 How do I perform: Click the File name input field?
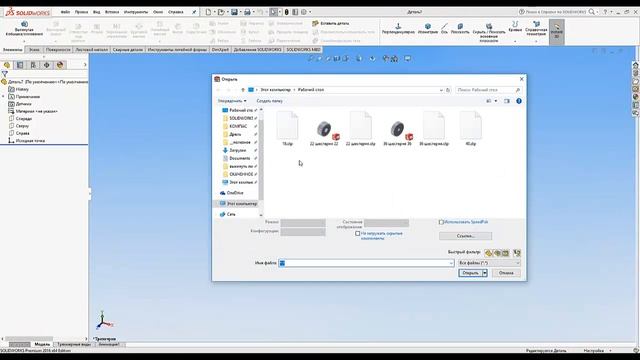[x=366, y=263]
